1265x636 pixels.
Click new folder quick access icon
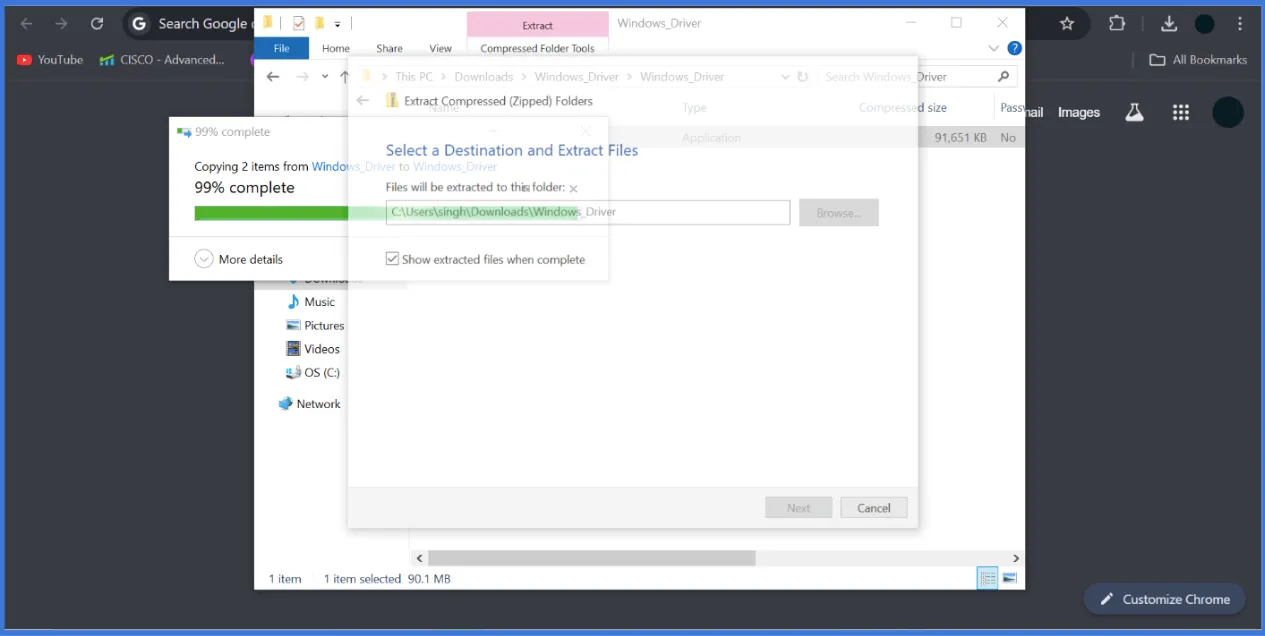[x=319, y=23]
